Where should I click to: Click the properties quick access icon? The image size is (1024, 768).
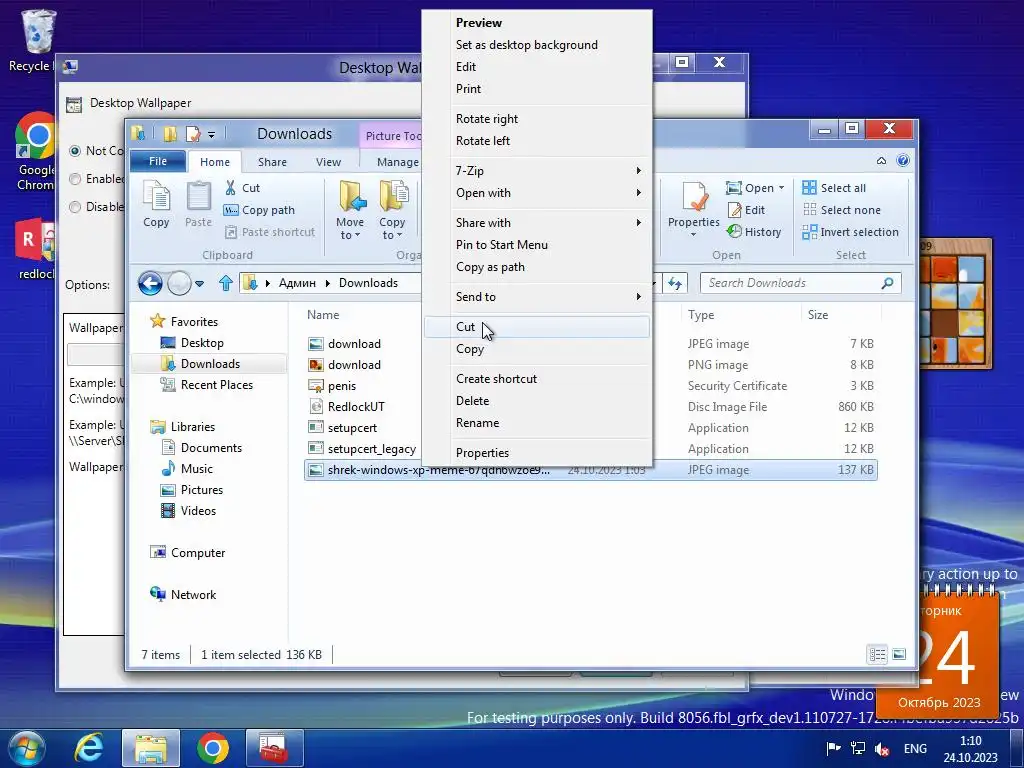(x=193, y=134)
